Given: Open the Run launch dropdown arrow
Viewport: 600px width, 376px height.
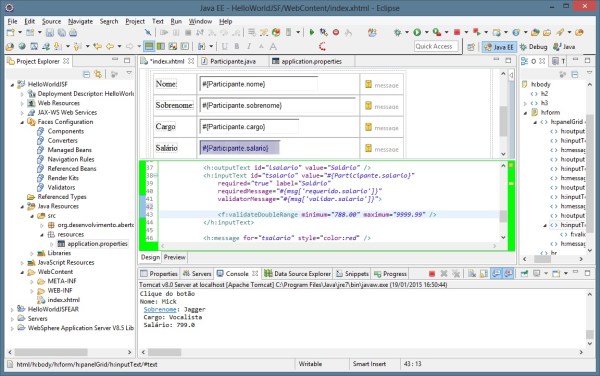Looking at the screenshot, I should click(426, 33).
